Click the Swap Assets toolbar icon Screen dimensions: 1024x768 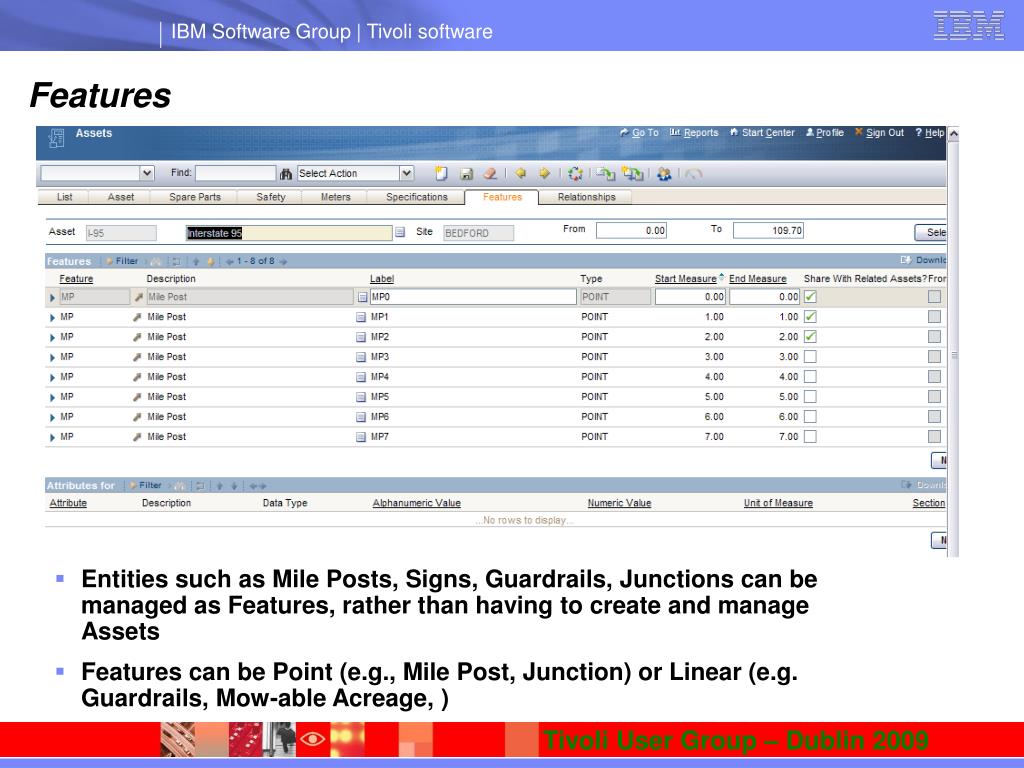(632, 174)
